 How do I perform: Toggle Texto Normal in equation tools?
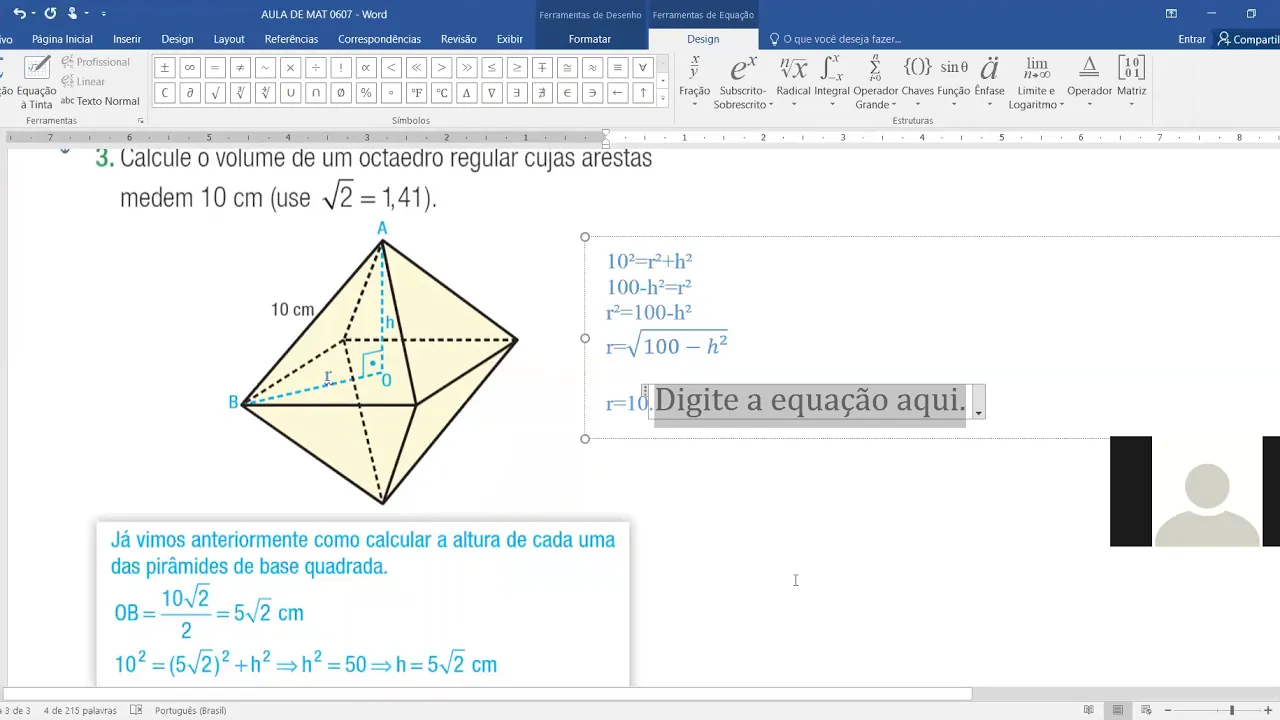[100, 101]
